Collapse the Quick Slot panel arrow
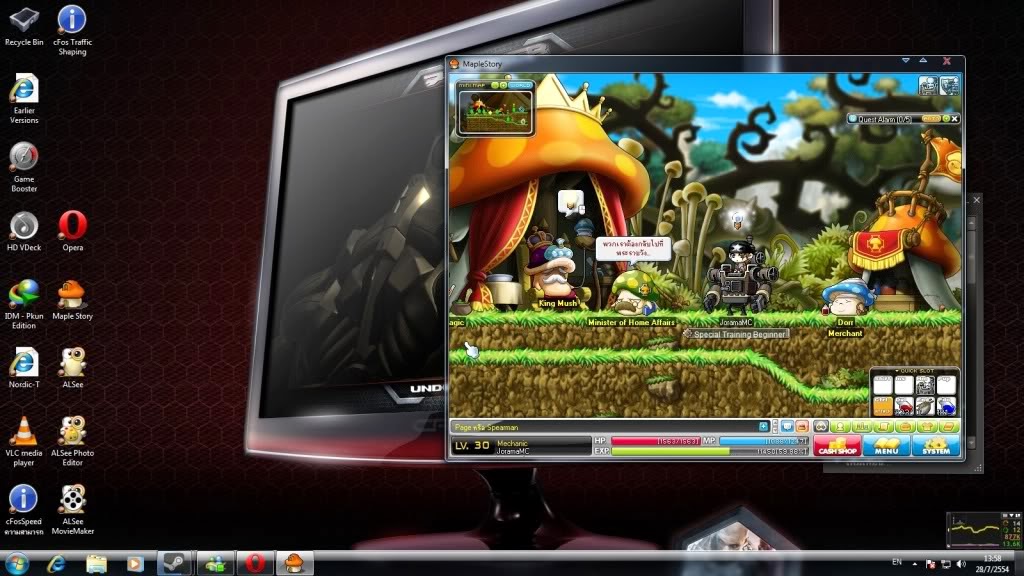The width and height of the screenshot is (1024, 576). [x=897, y=371]
